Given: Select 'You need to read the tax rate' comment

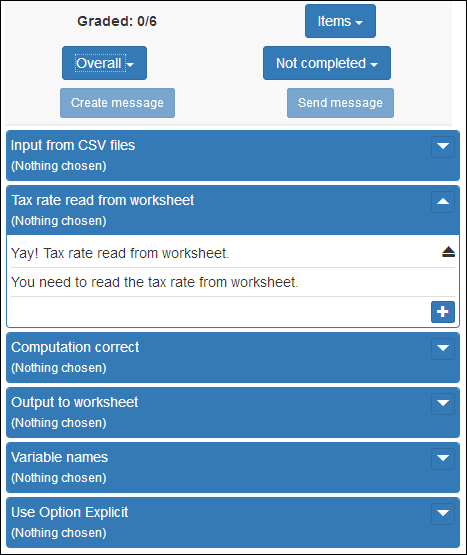Looking at the screenshot, I should pyautogui.click(x=155, y=282).
